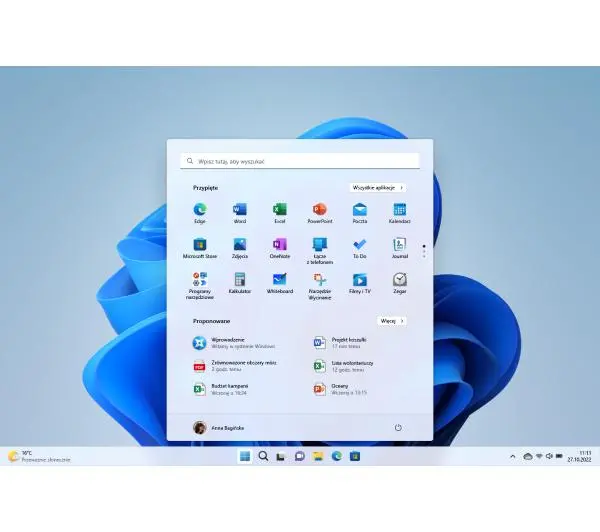This screenshot has height=532, width=600.
Task: Open the Lista wolontariuszy Excel file
Action: (343, 366)
